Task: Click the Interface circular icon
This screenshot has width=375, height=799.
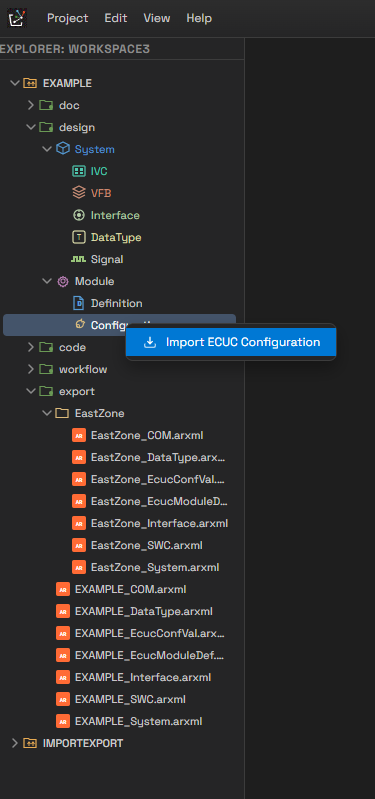Action: [x=78, y=215]
